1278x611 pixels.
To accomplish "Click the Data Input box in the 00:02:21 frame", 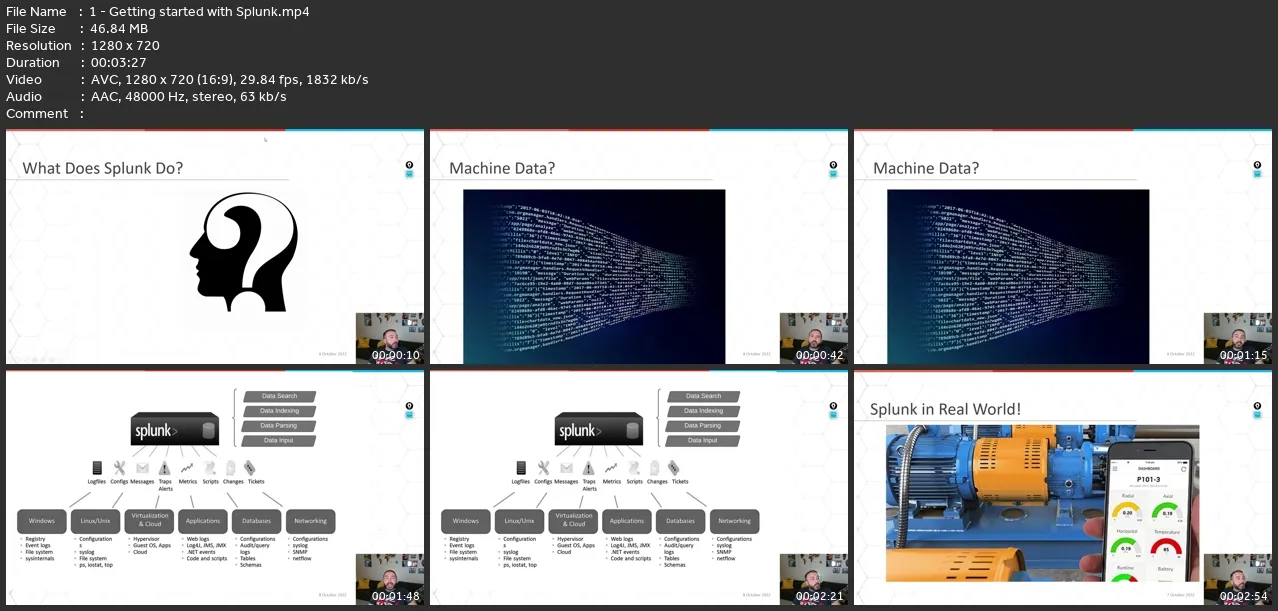I will [703, 440].
